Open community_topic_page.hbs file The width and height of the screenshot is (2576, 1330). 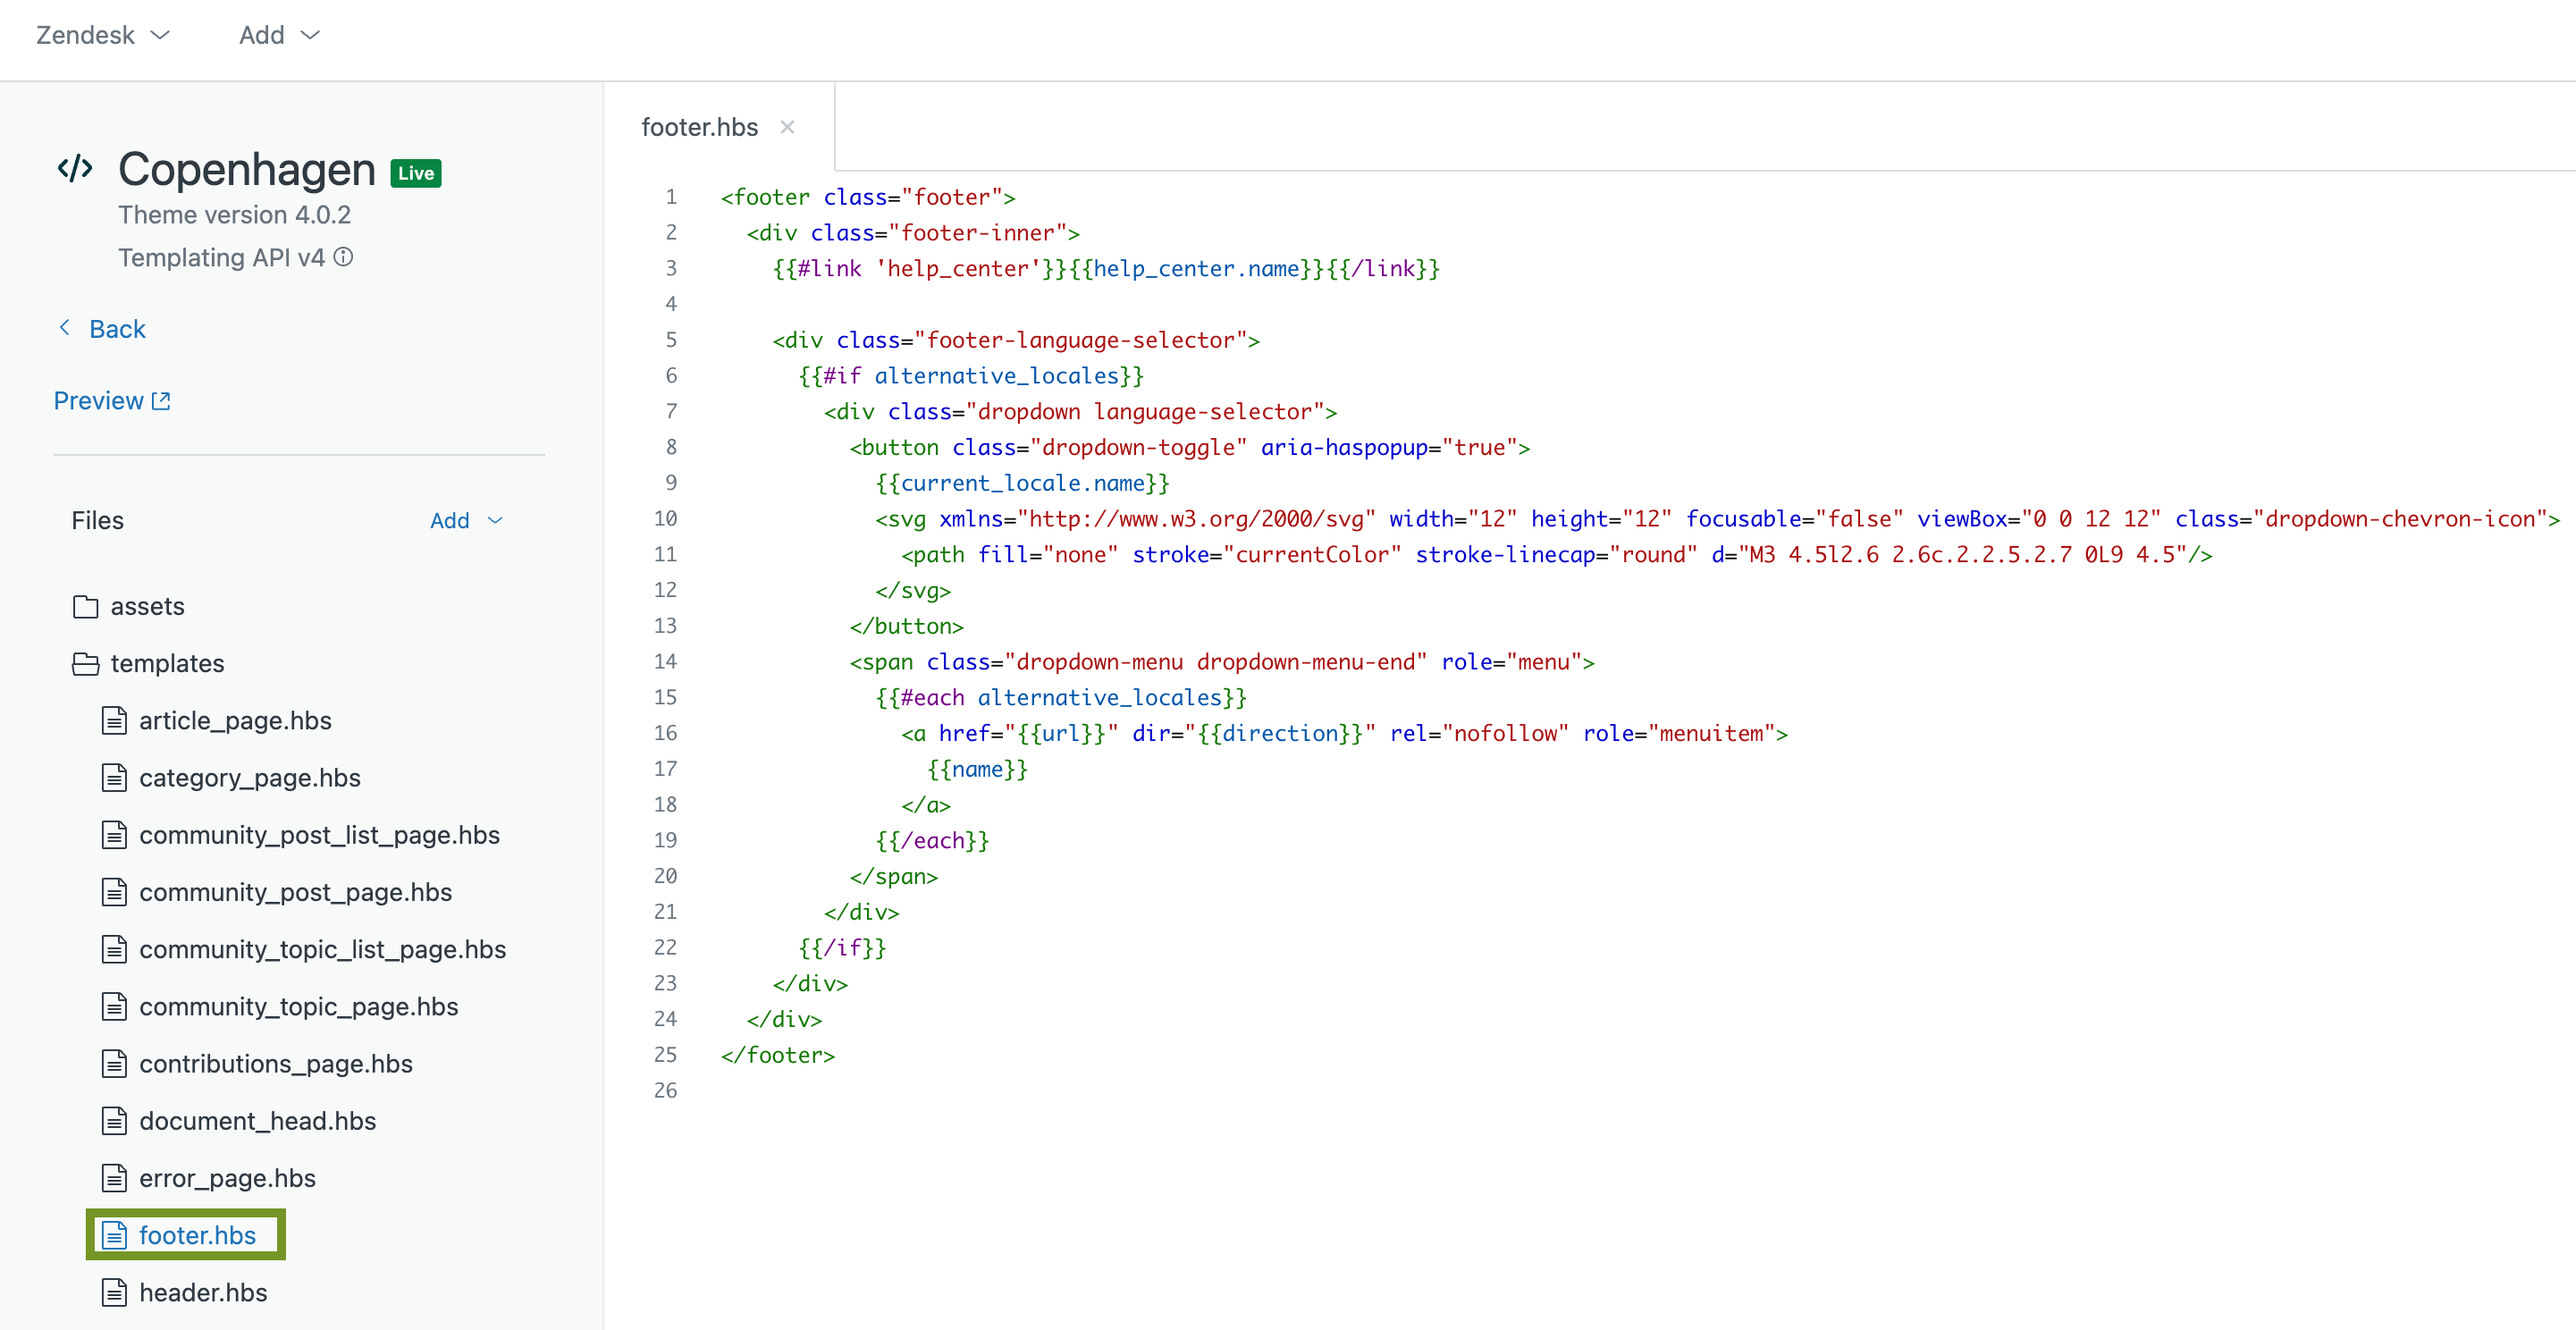(x=298, y=1007)
